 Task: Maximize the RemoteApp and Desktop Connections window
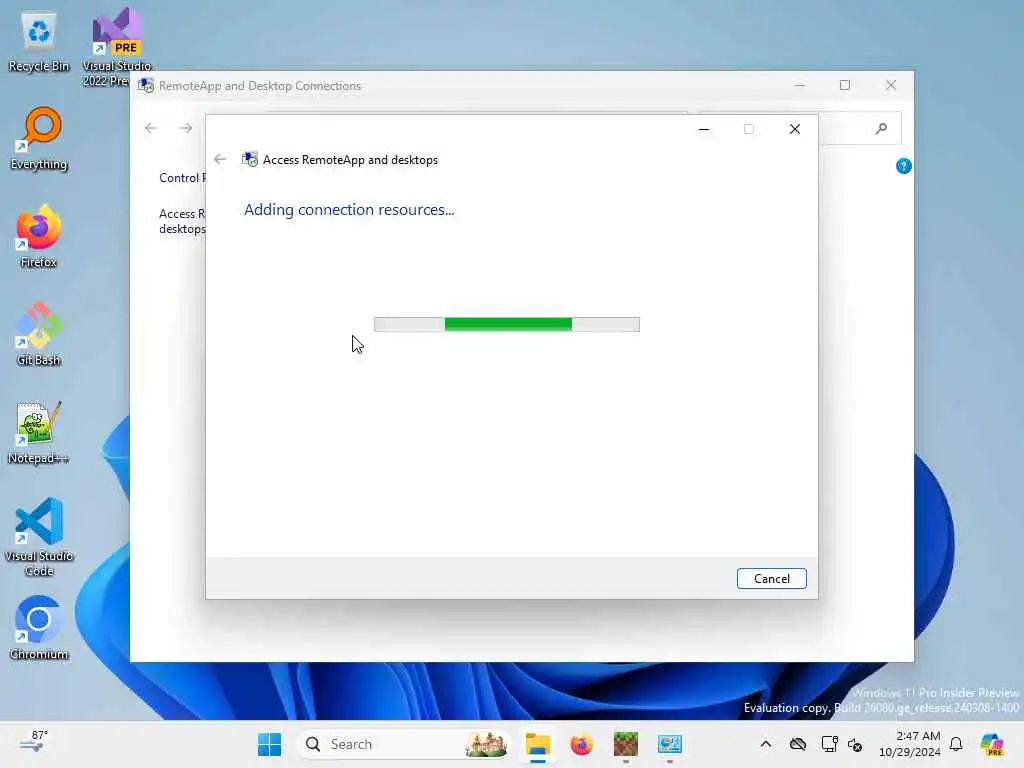[x=844, y=85]
